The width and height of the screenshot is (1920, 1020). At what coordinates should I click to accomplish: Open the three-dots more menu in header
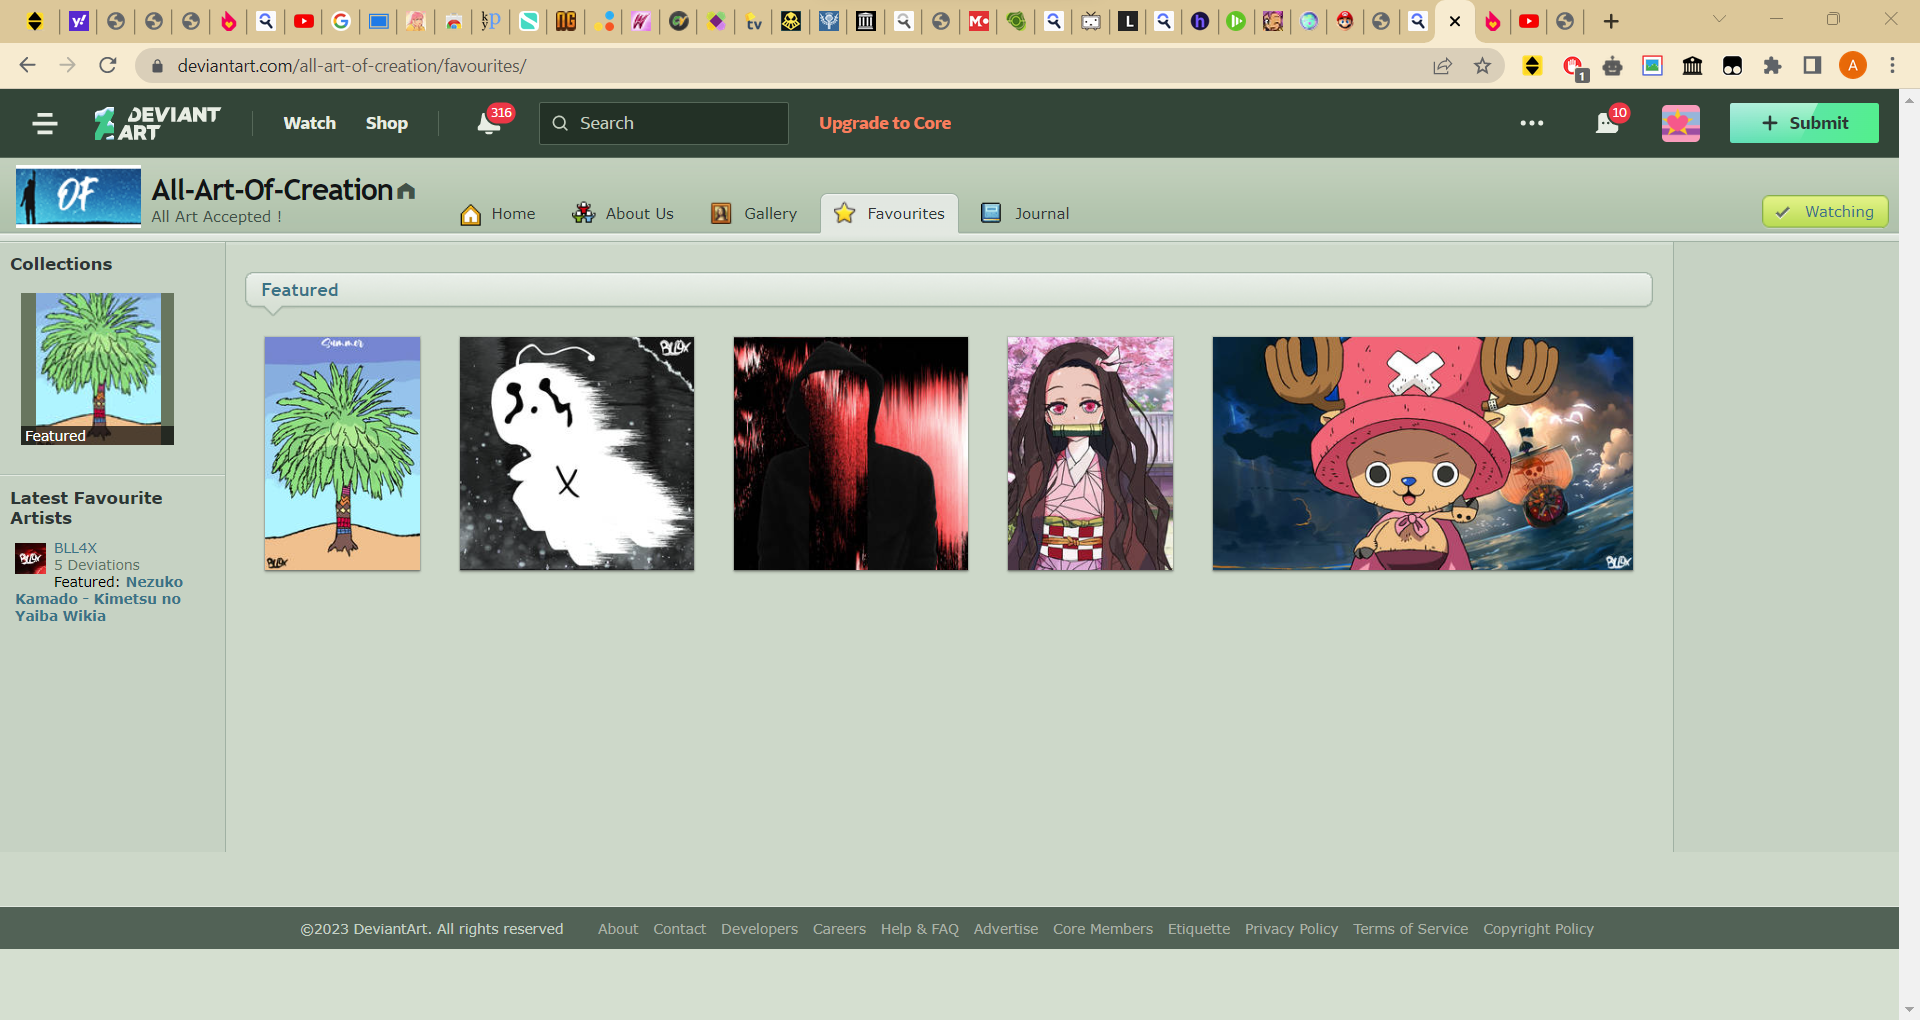pyautogui.click(x=1531, y=123)
